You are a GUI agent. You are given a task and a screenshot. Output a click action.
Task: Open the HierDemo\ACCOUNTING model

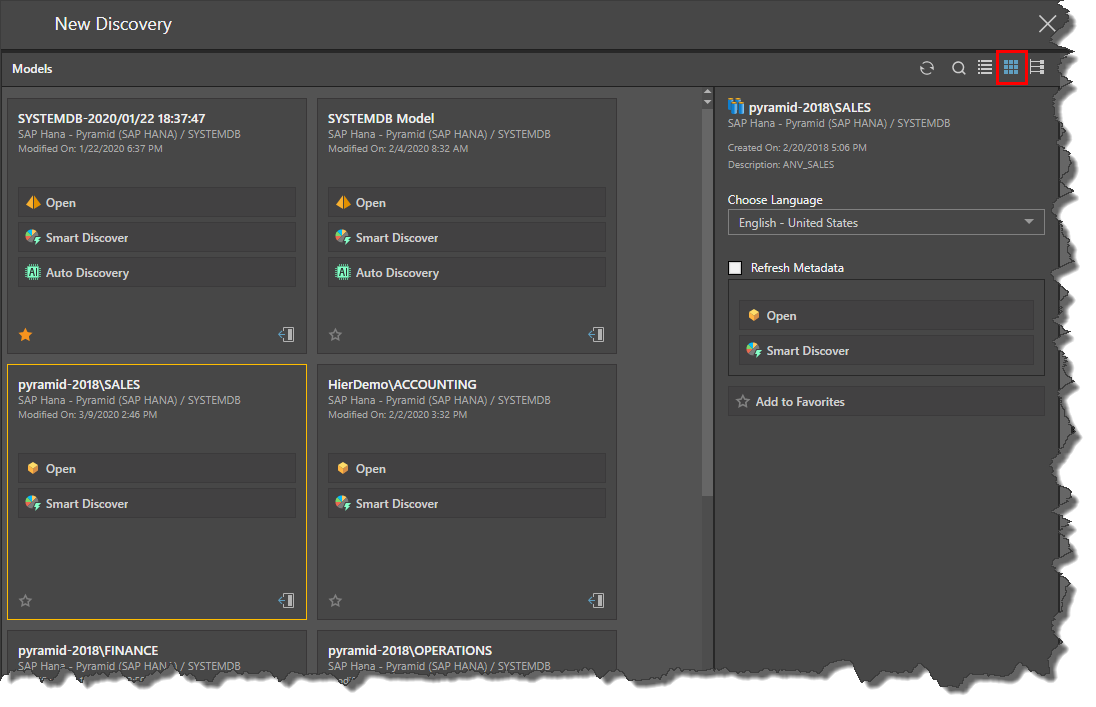point(466,468)
